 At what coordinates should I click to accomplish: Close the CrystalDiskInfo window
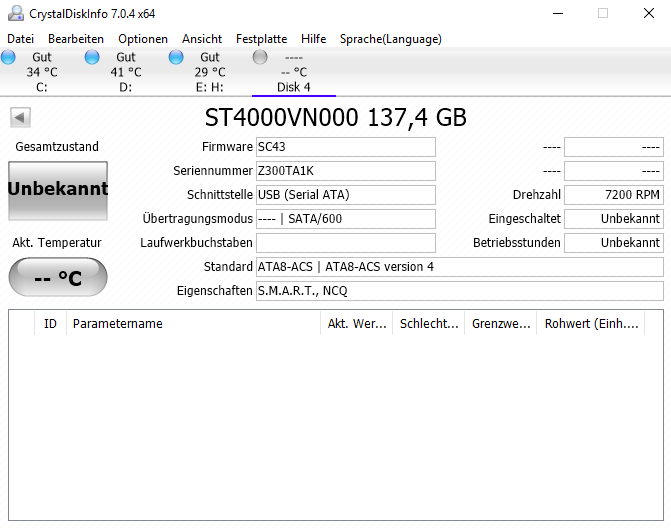coord(649,13)
